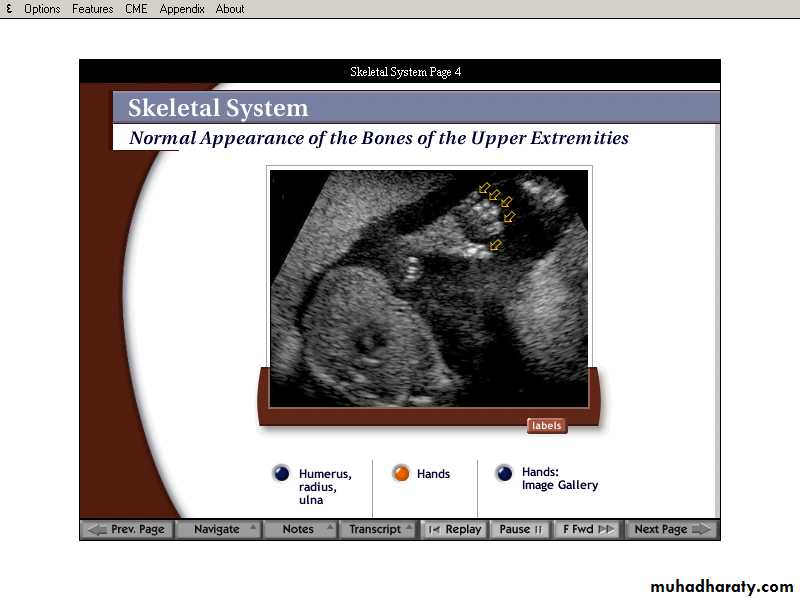The image size is (800, 600).
Task: Pause the presentation playback
Action: [520, 529]
